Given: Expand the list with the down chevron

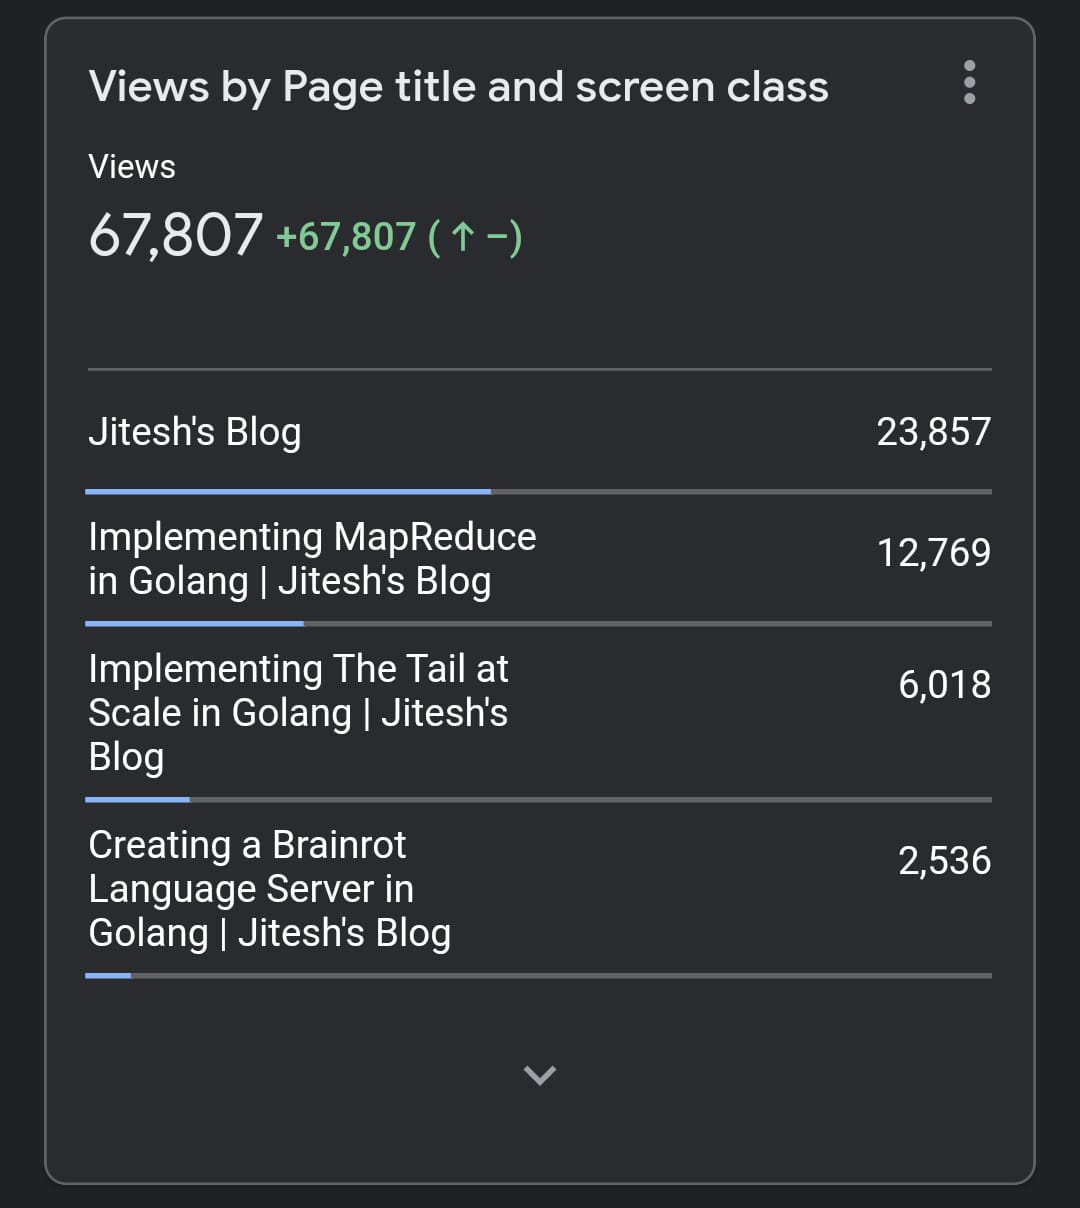Looking at the screenshot, I should tap(540, 1075).
